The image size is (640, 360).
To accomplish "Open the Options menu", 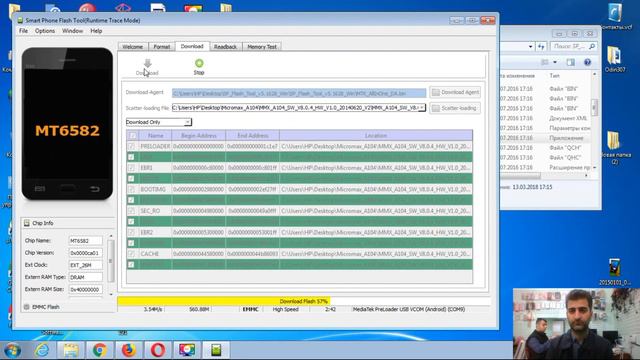I will 44,31.
